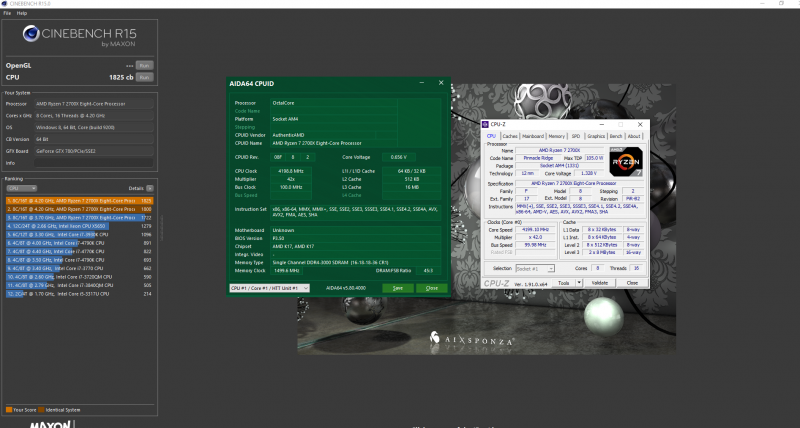Image resolution: width=800 pixels, height=428 pixels.
Task: Switch to CPU-Z Mainboard tab
Action: point(533,136)
